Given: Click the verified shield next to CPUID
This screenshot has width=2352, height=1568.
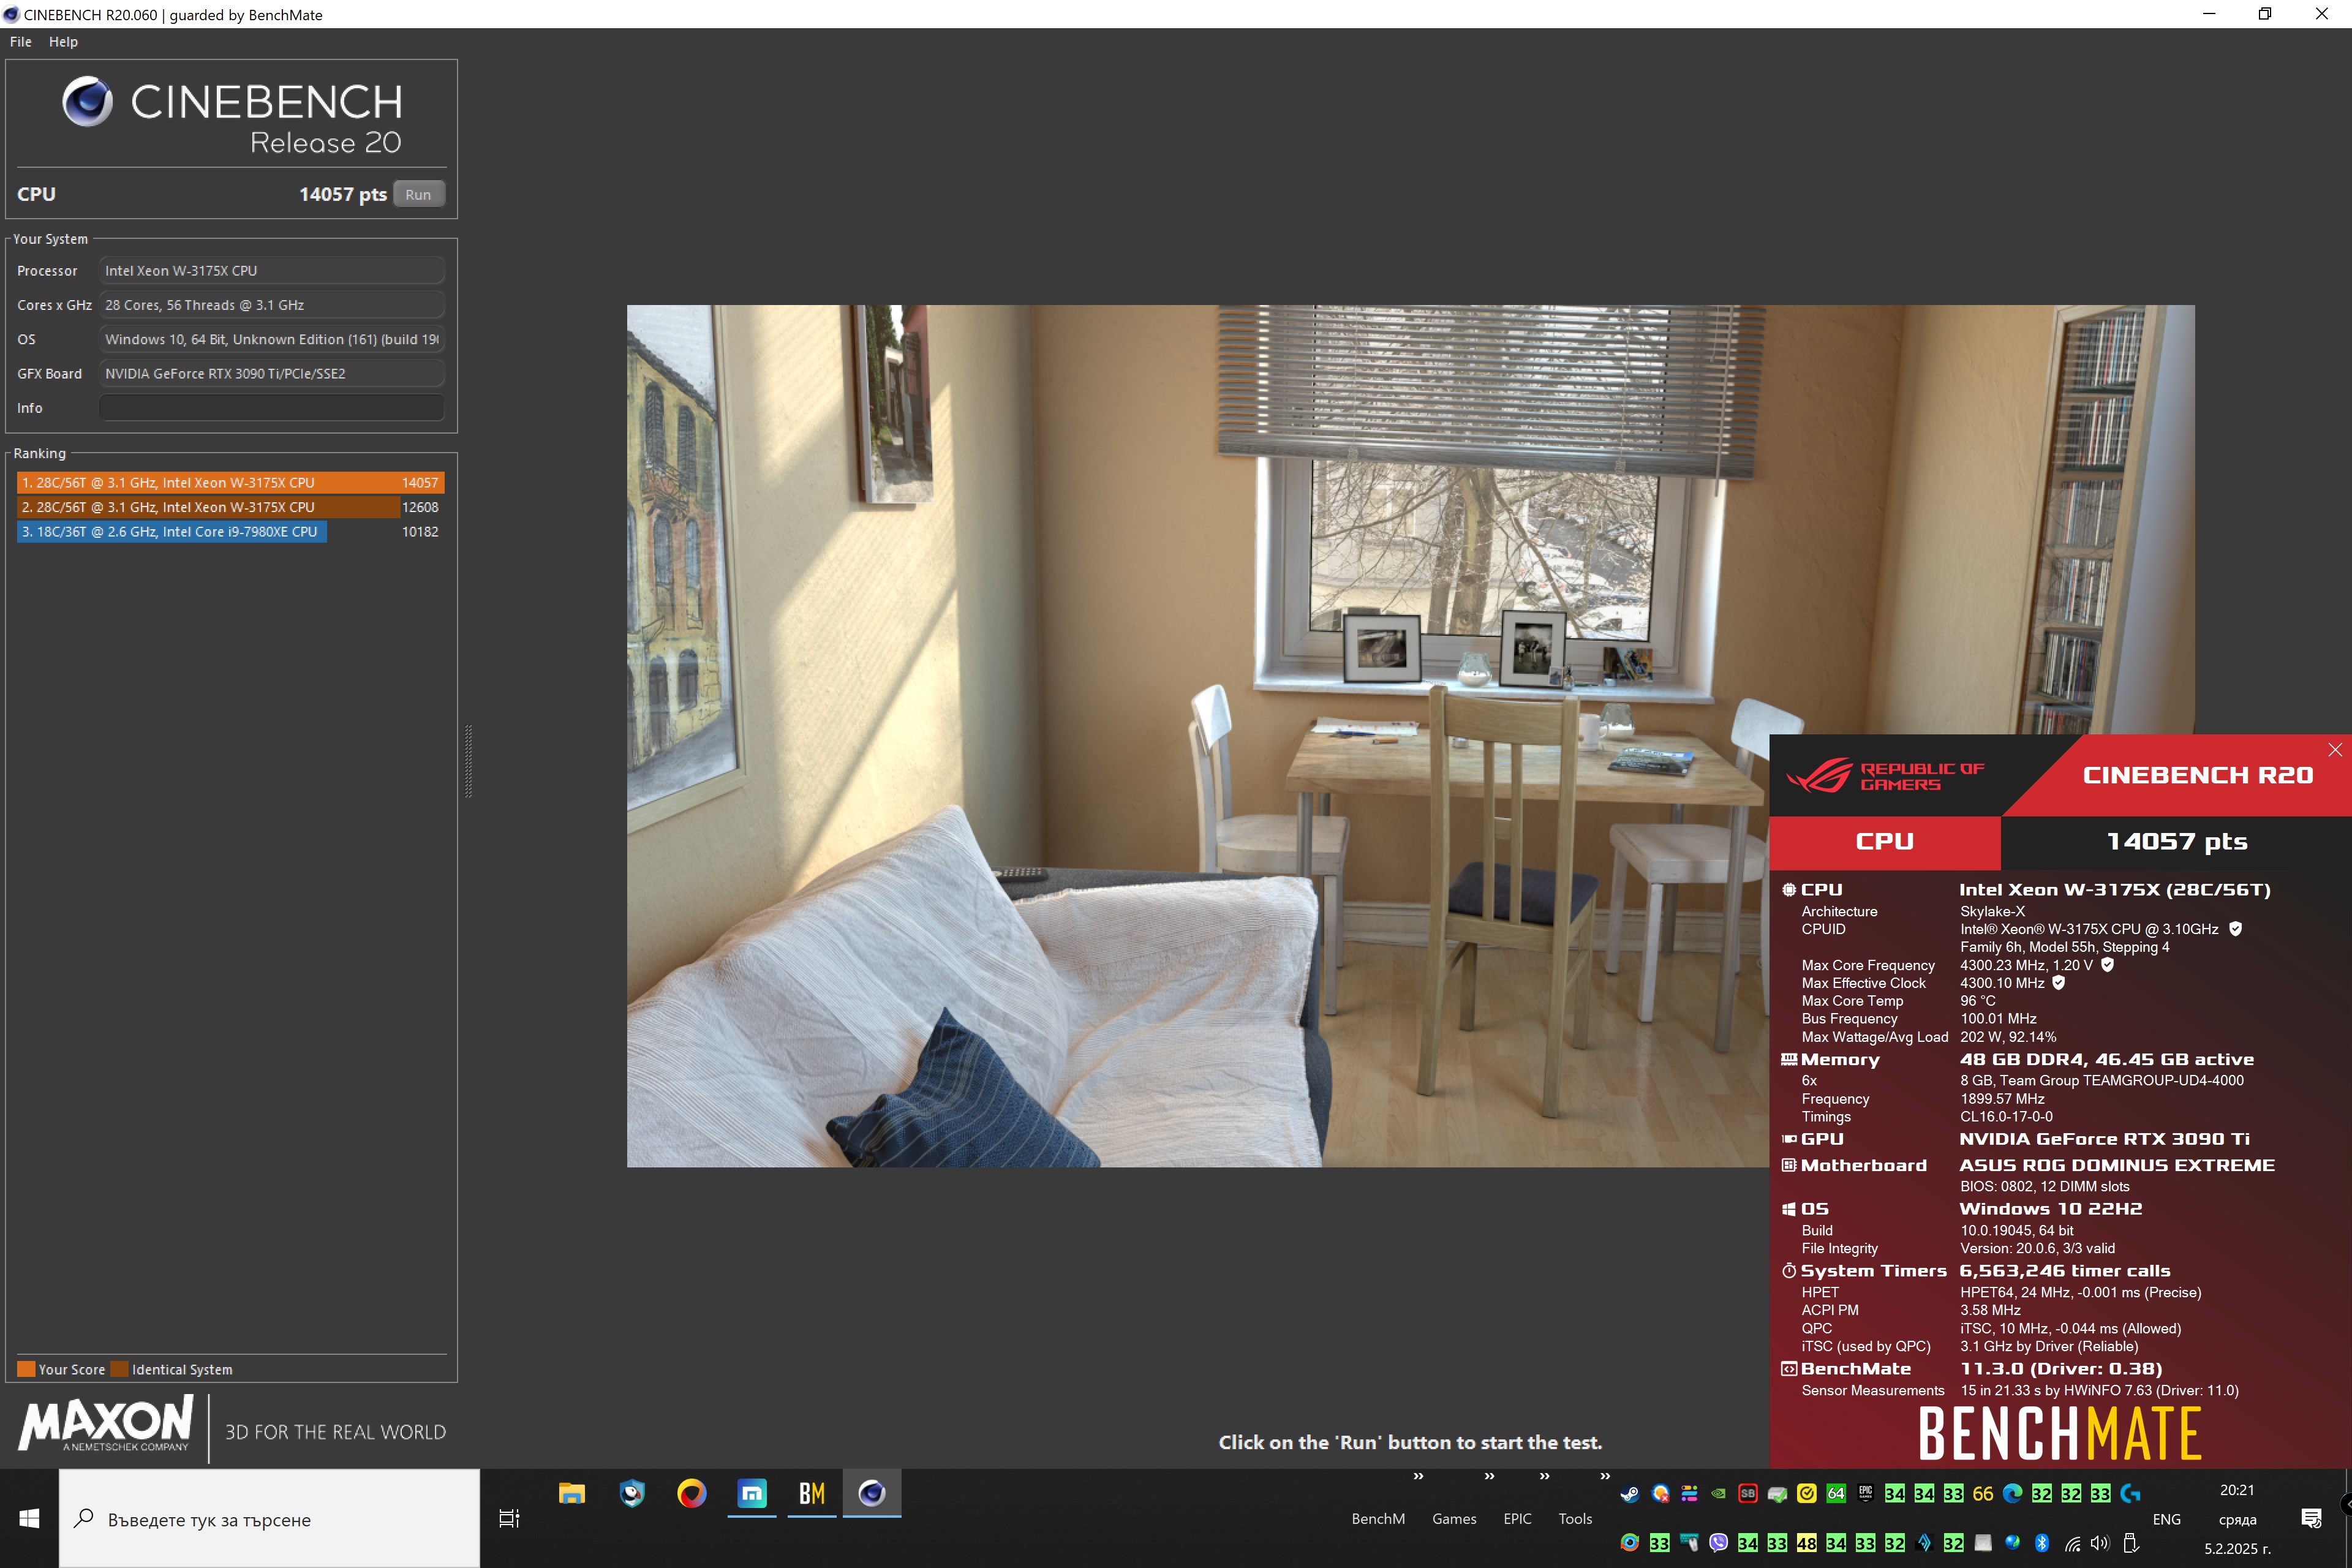Looking at the screenshot, I should 2236,929.
